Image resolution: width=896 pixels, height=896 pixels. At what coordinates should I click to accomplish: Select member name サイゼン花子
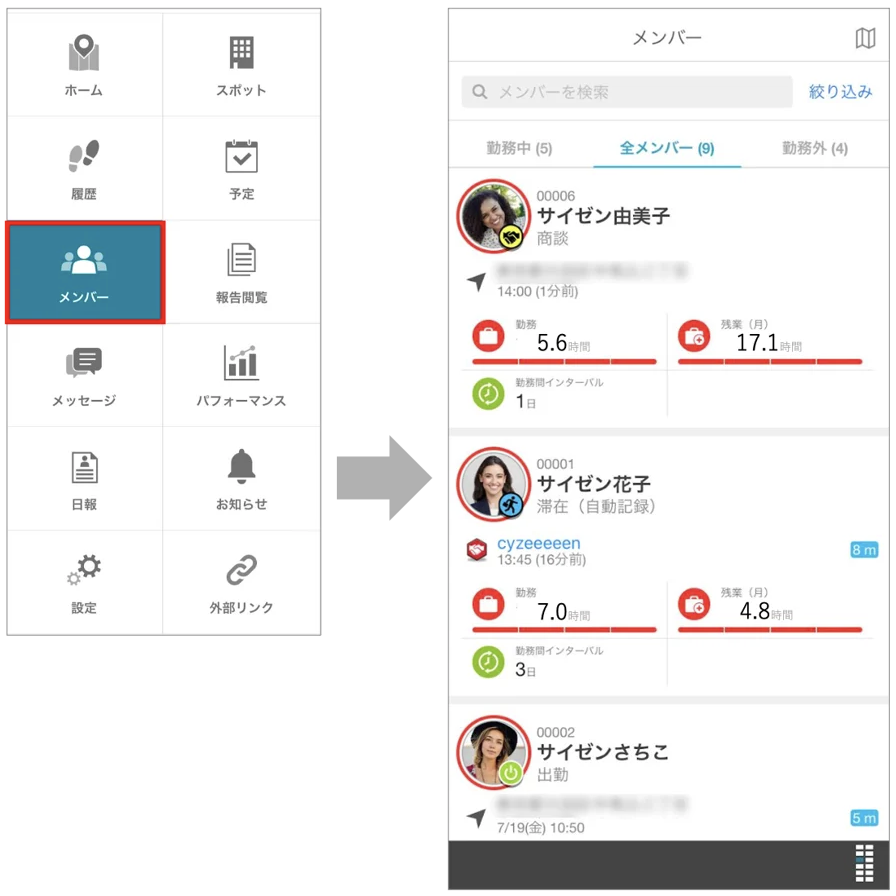(x=594, y=484)
